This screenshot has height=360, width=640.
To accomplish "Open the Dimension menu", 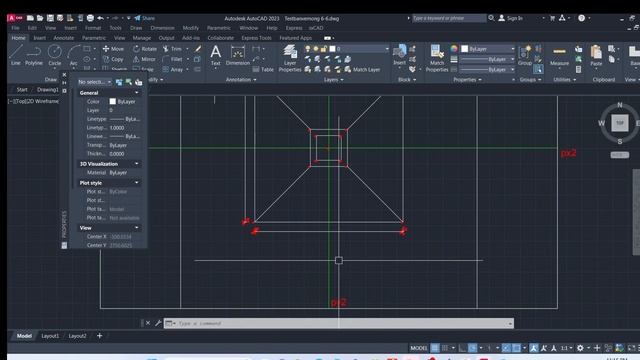I will 162,28.
